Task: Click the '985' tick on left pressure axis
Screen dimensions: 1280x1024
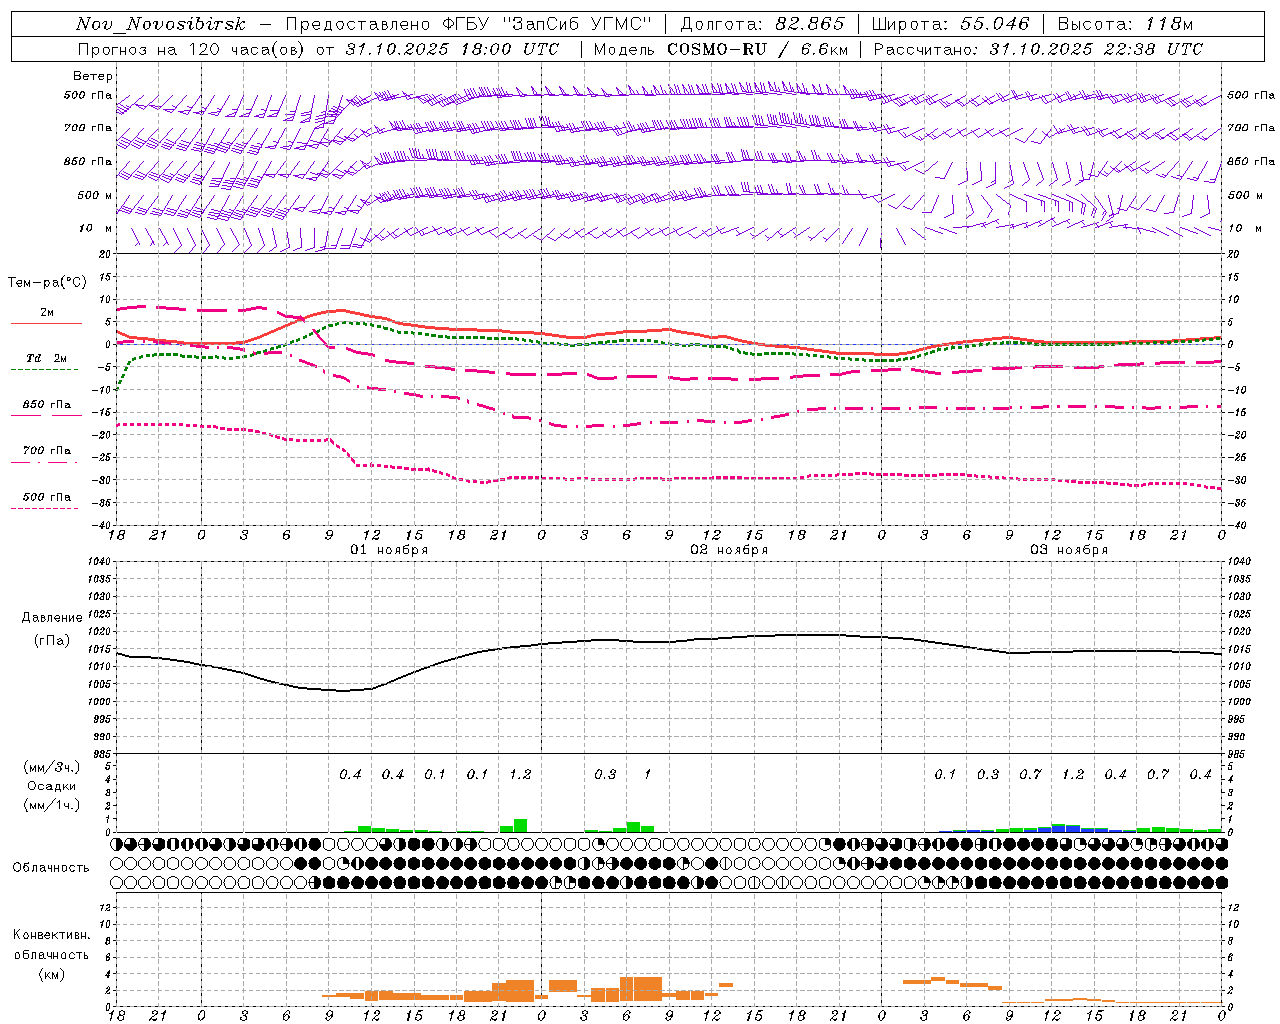Action: (x=102, y=753)
